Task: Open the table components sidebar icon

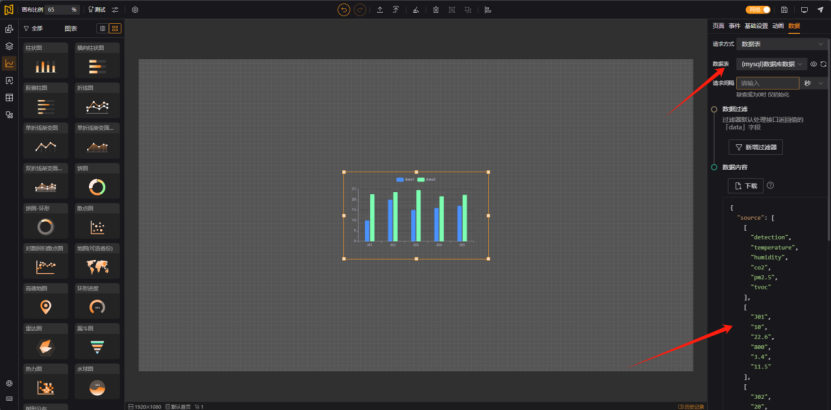Action: point(9,97)
